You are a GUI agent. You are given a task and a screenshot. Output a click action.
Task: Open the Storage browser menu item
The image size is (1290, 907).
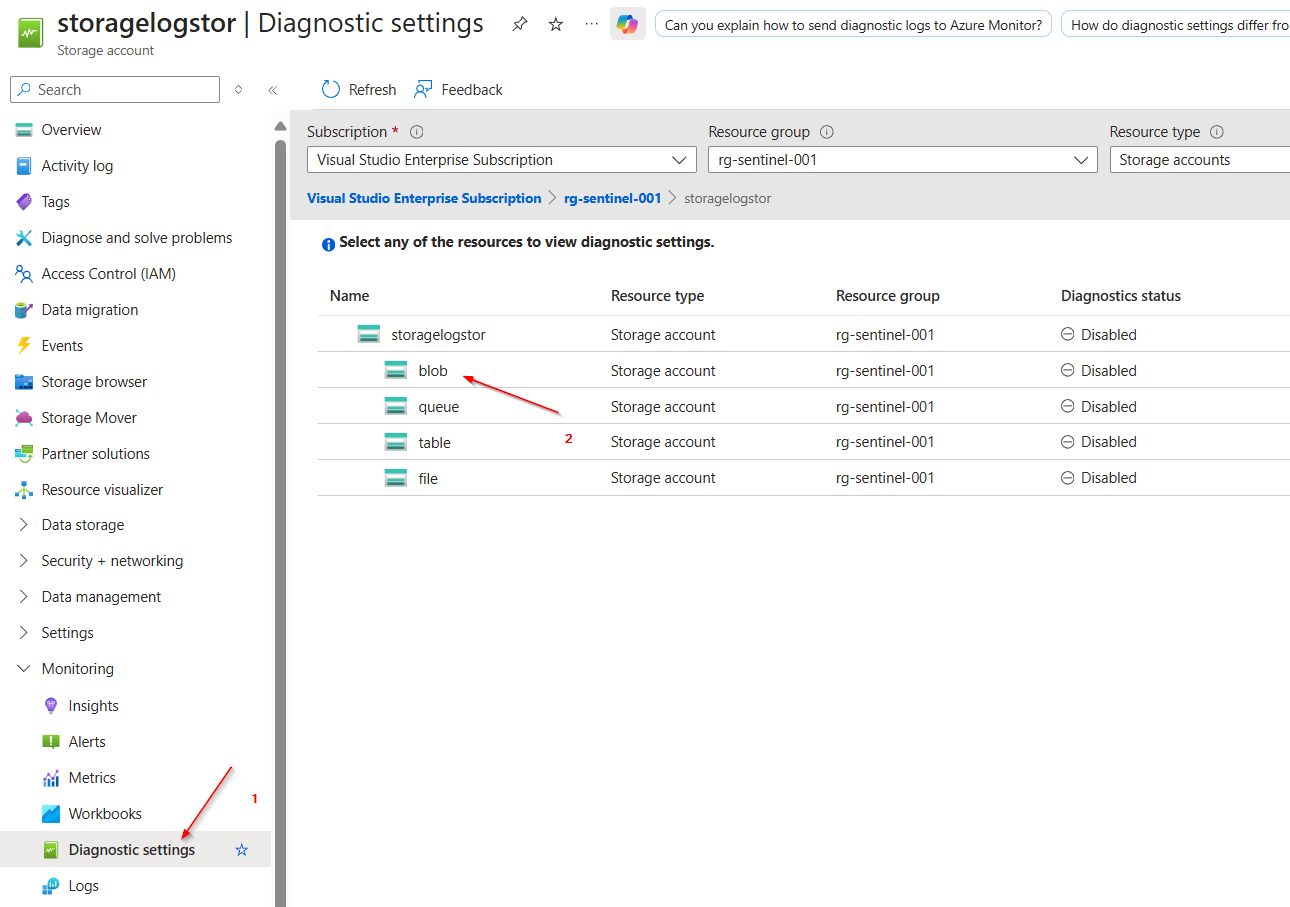pyautogui.click(x=94, y=382)
